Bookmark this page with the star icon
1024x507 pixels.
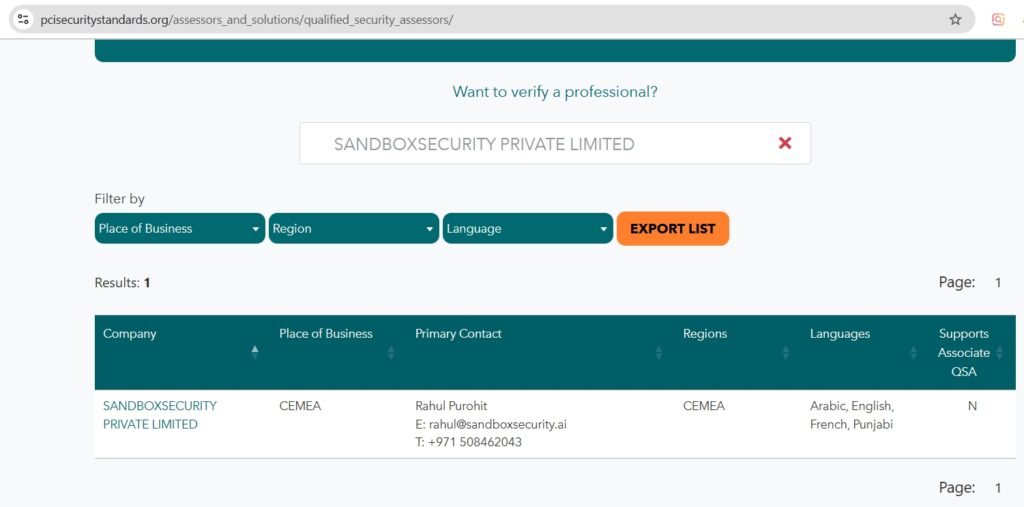[955, 19]
